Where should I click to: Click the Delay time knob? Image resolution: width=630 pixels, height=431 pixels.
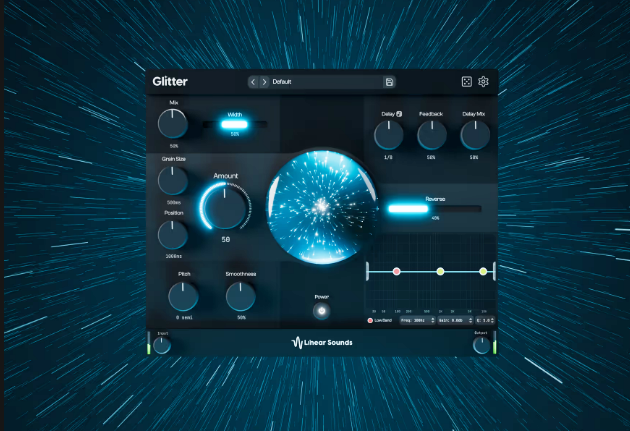tap(389, 135)
